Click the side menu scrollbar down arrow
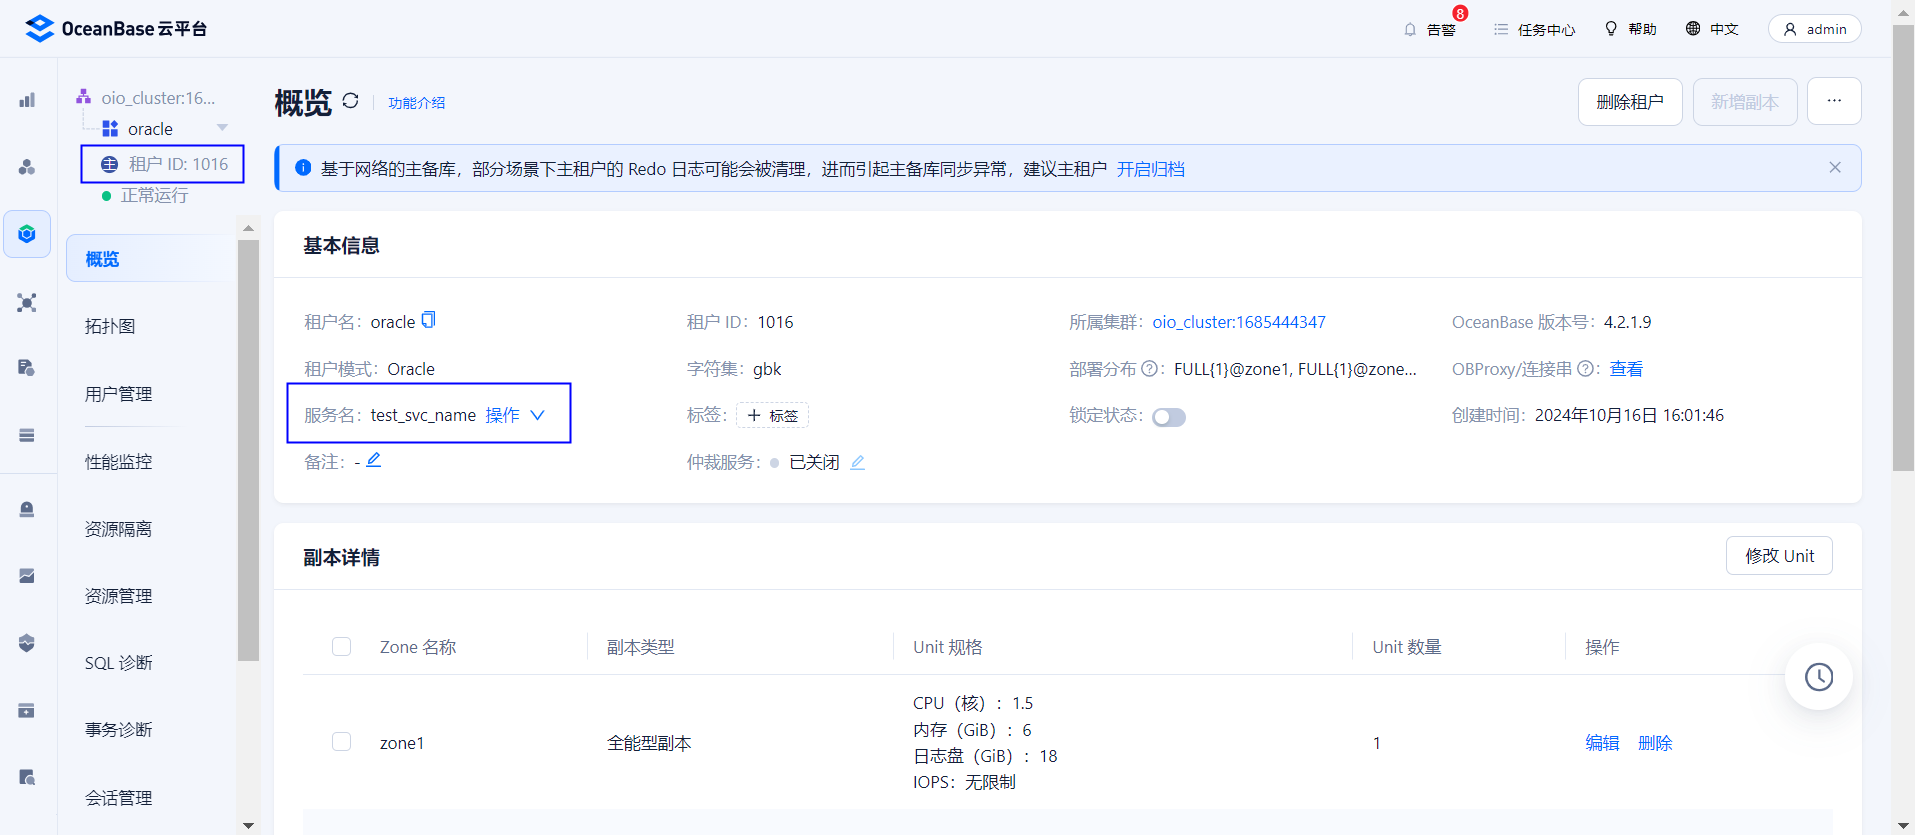The width and height of the screenshot is (1915, 835). click(x=248, y=825)
